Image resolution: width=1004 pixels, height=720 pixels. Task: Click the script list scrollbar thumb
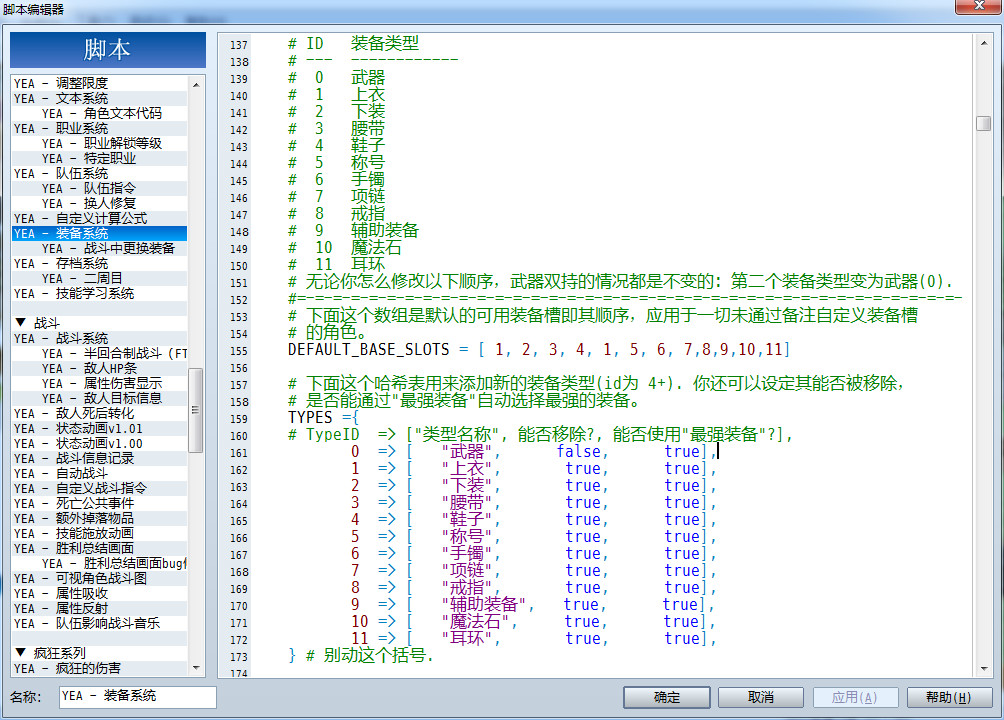click(196, 410)
